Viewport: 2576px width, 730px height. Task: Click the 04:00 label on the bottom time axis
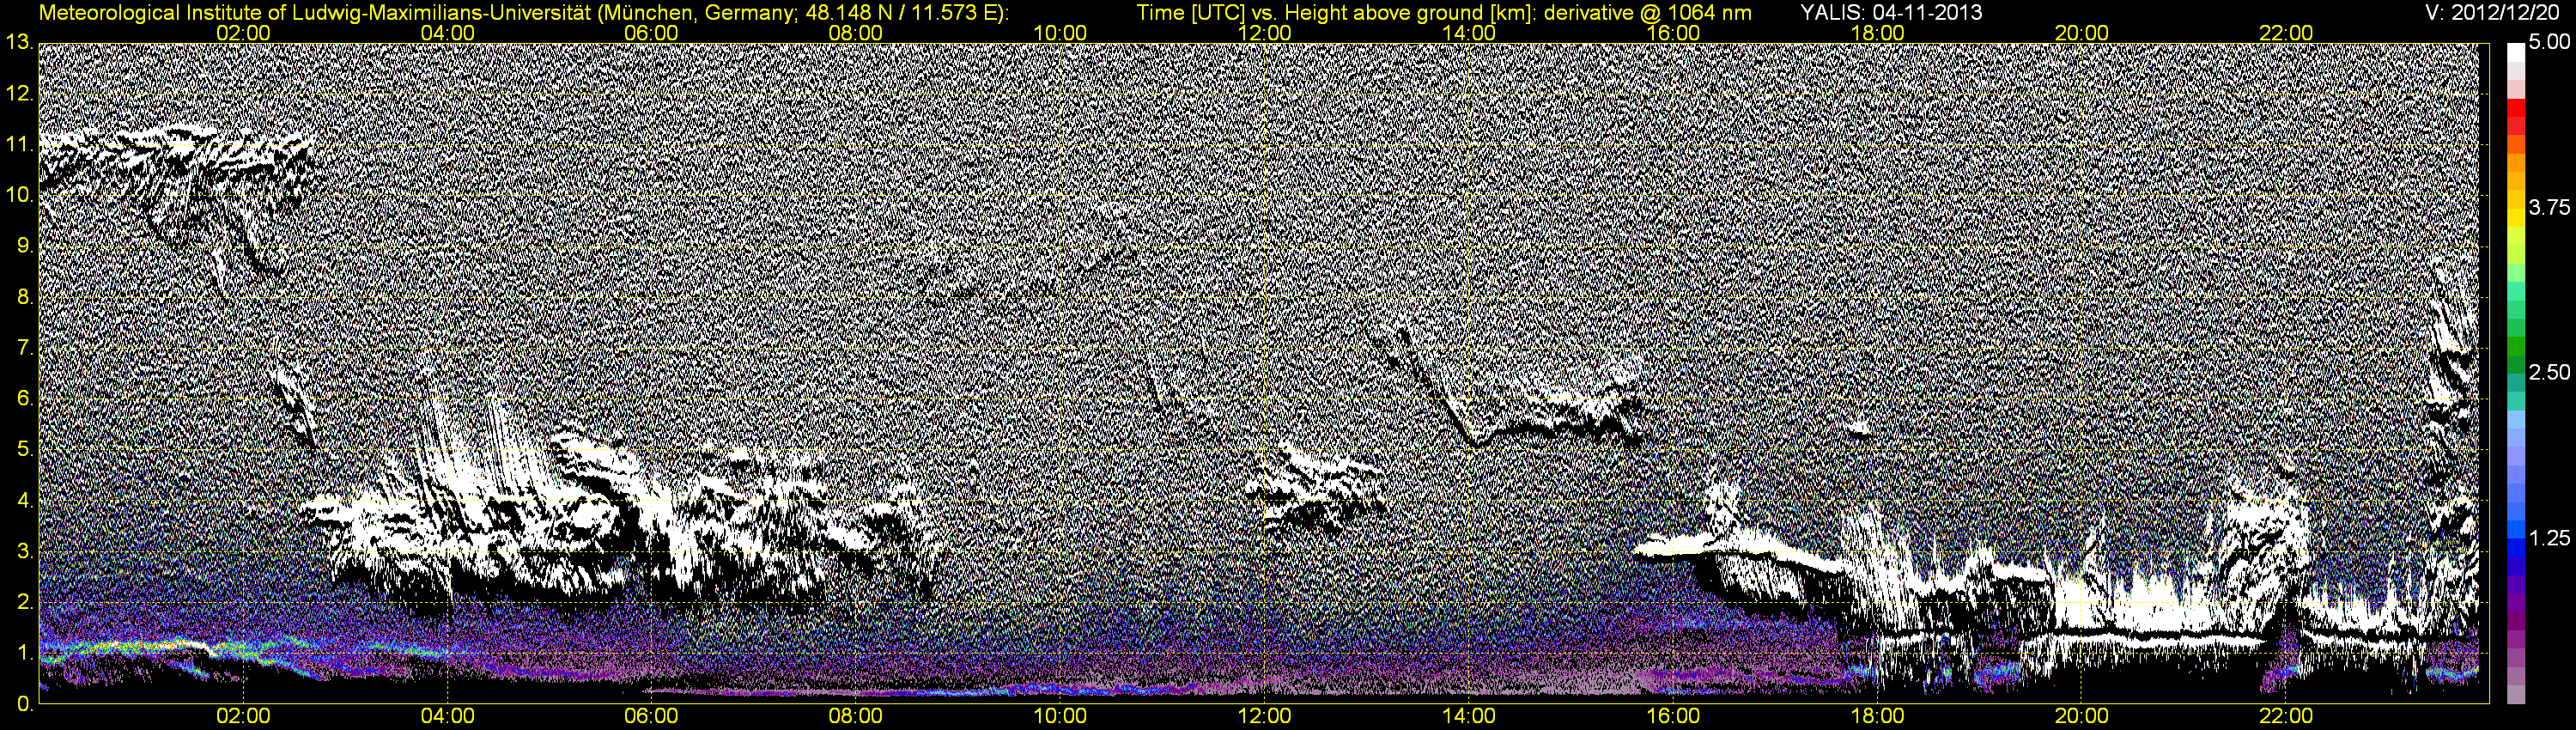click(x=447, y=716)
